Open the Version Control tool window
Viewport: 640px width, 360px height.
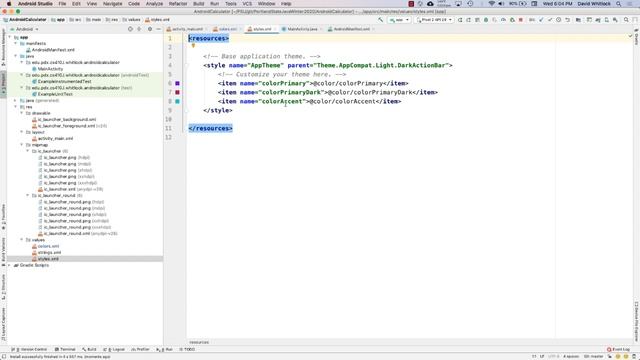point(29,349)
